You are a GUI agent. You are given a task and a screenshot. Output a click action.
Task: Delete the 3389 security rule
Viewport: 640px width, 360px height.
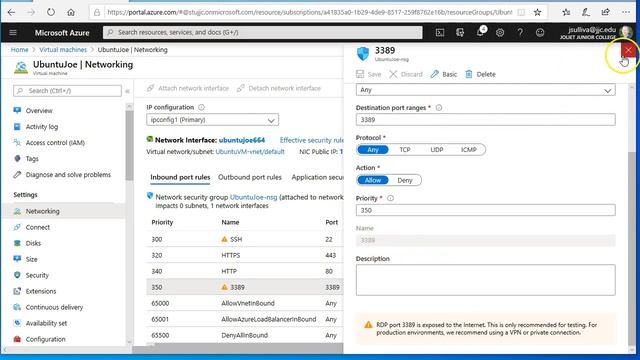(480, 74)
